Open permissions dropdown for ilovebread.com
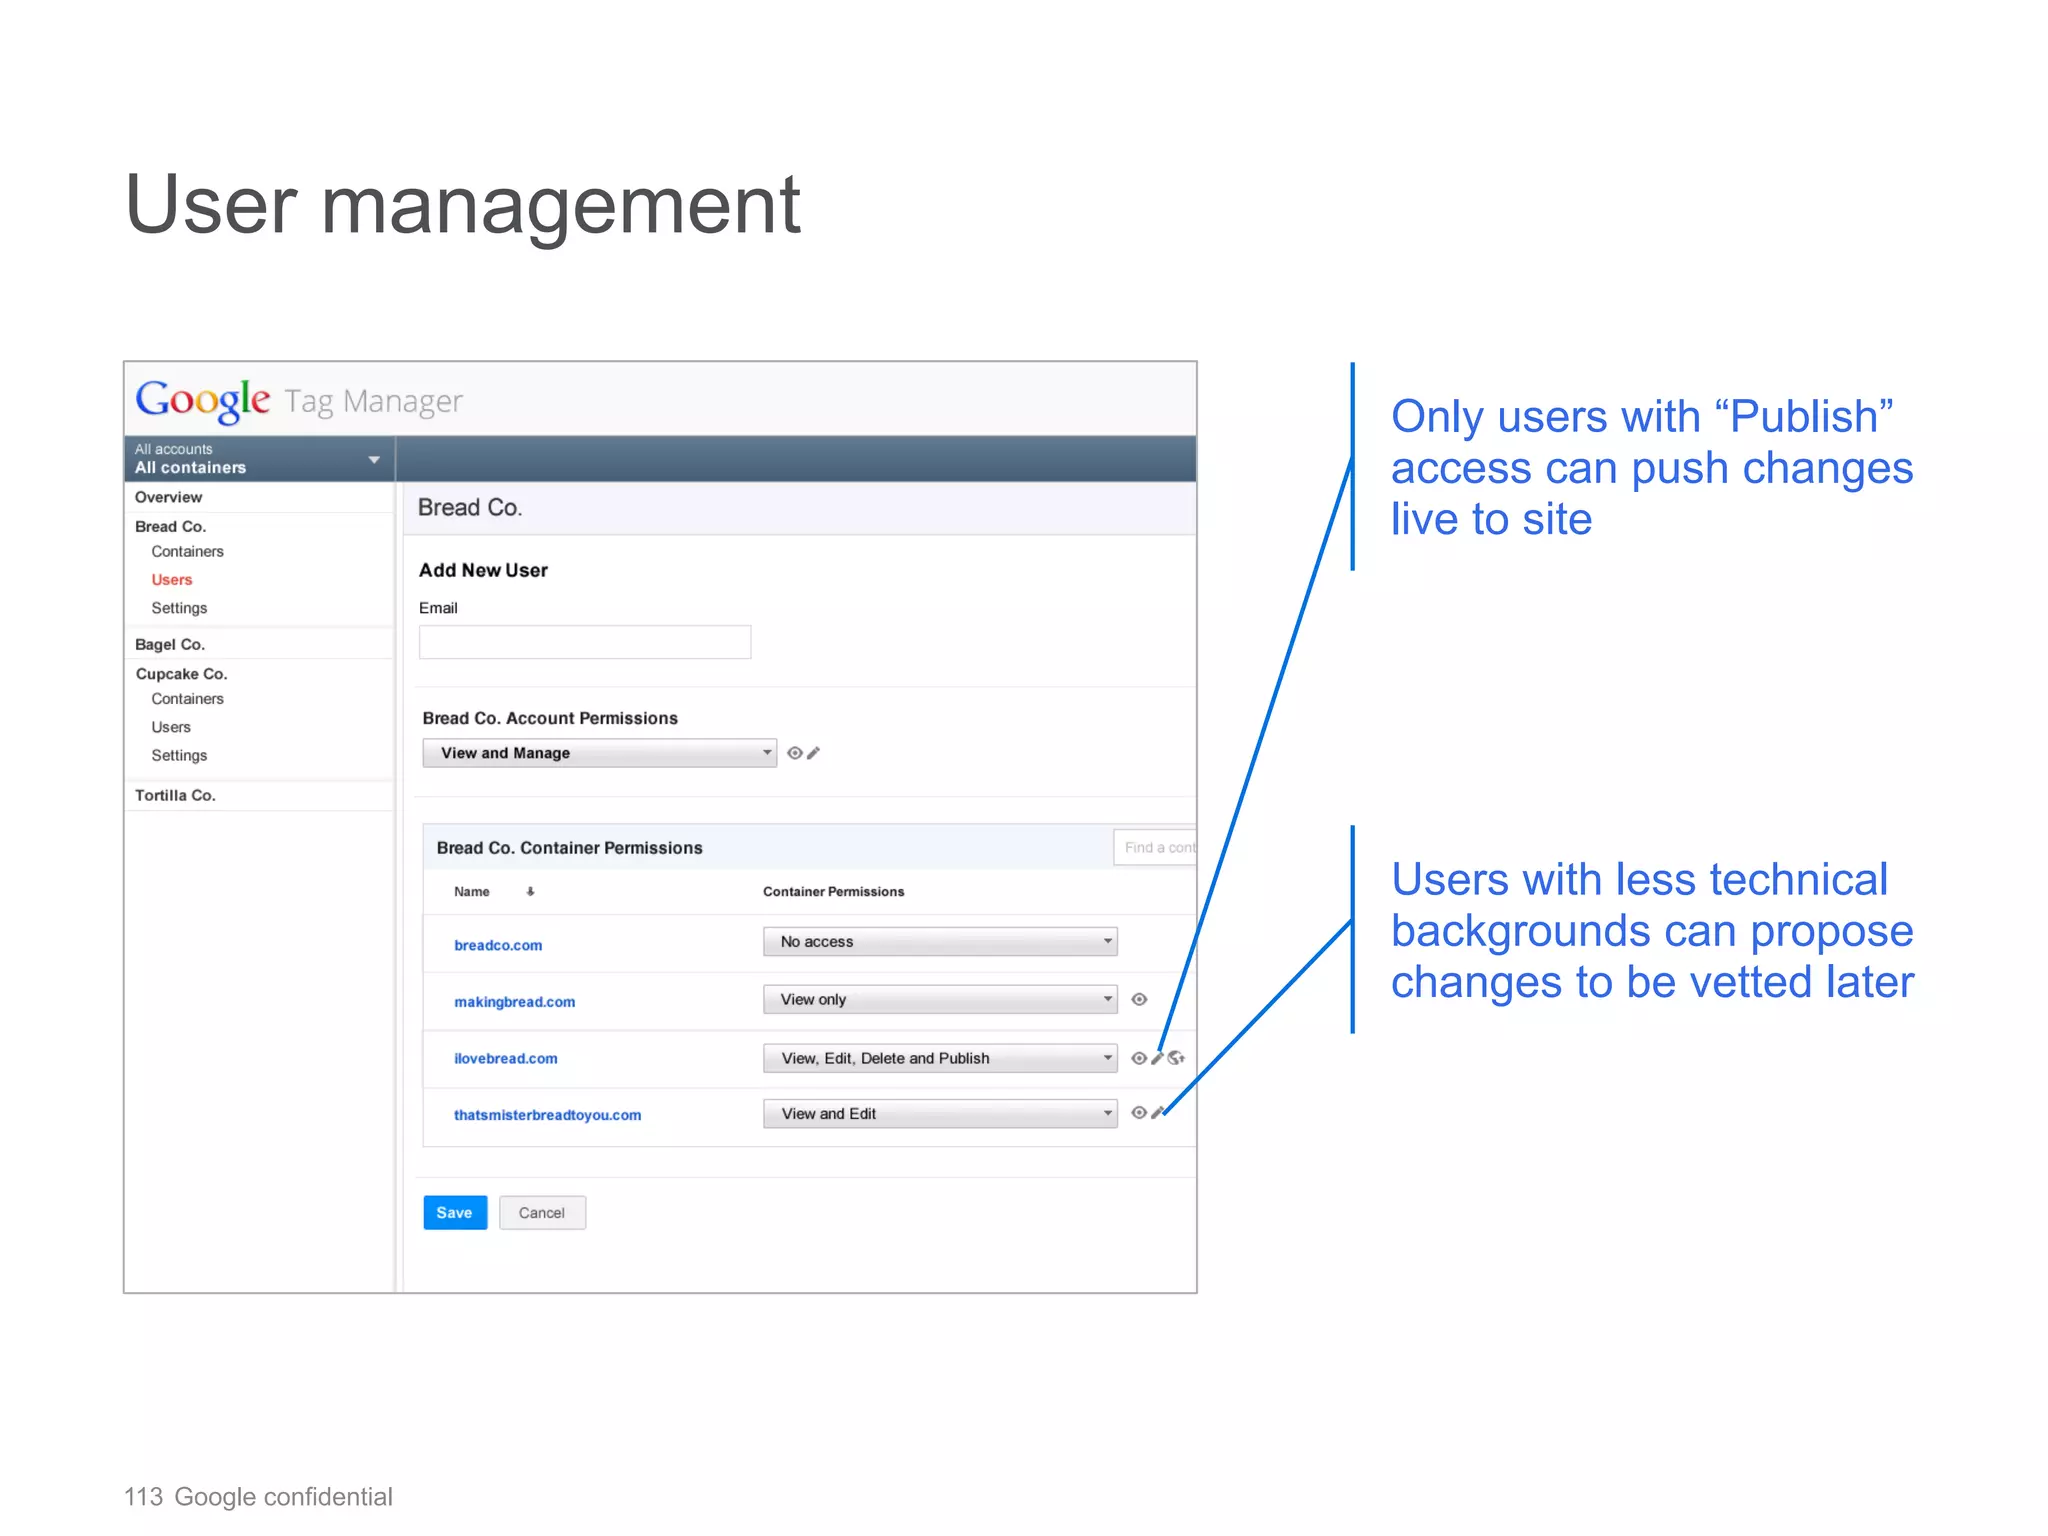Image resolution: width=2048 pixels, height=1536 pixels. 940,1058
